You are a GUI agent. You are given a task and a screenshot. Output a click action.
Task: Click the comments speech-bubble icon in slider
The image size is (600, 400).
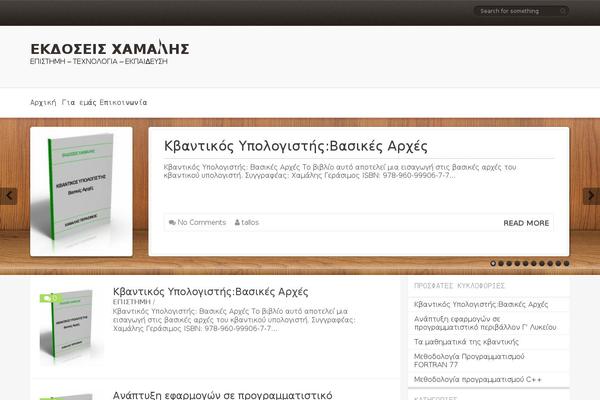coord(172,222)
